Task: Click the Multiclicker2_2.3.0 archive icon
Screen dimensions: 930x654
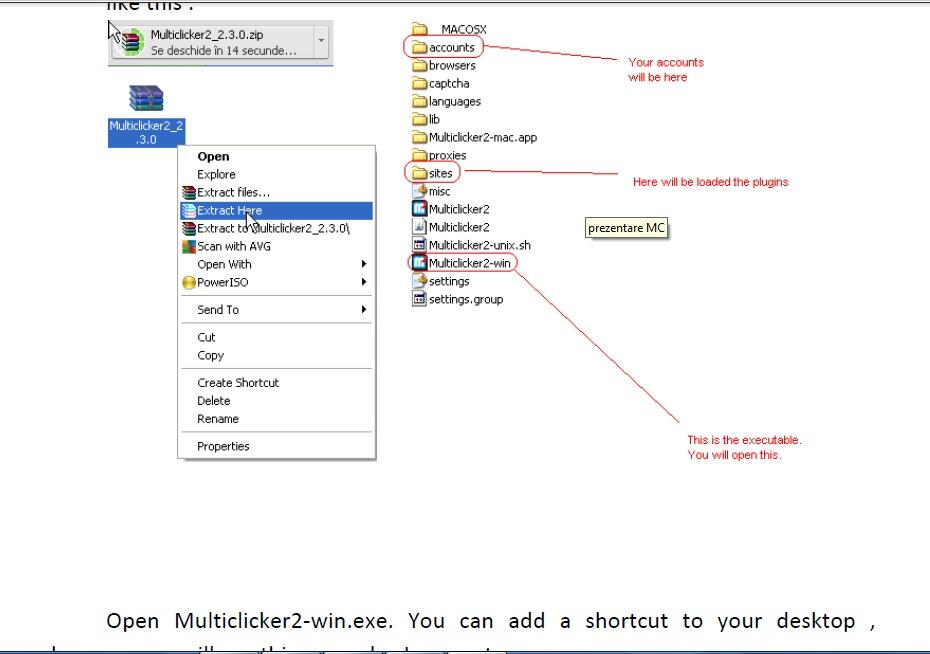Action: tap(146, 98)
